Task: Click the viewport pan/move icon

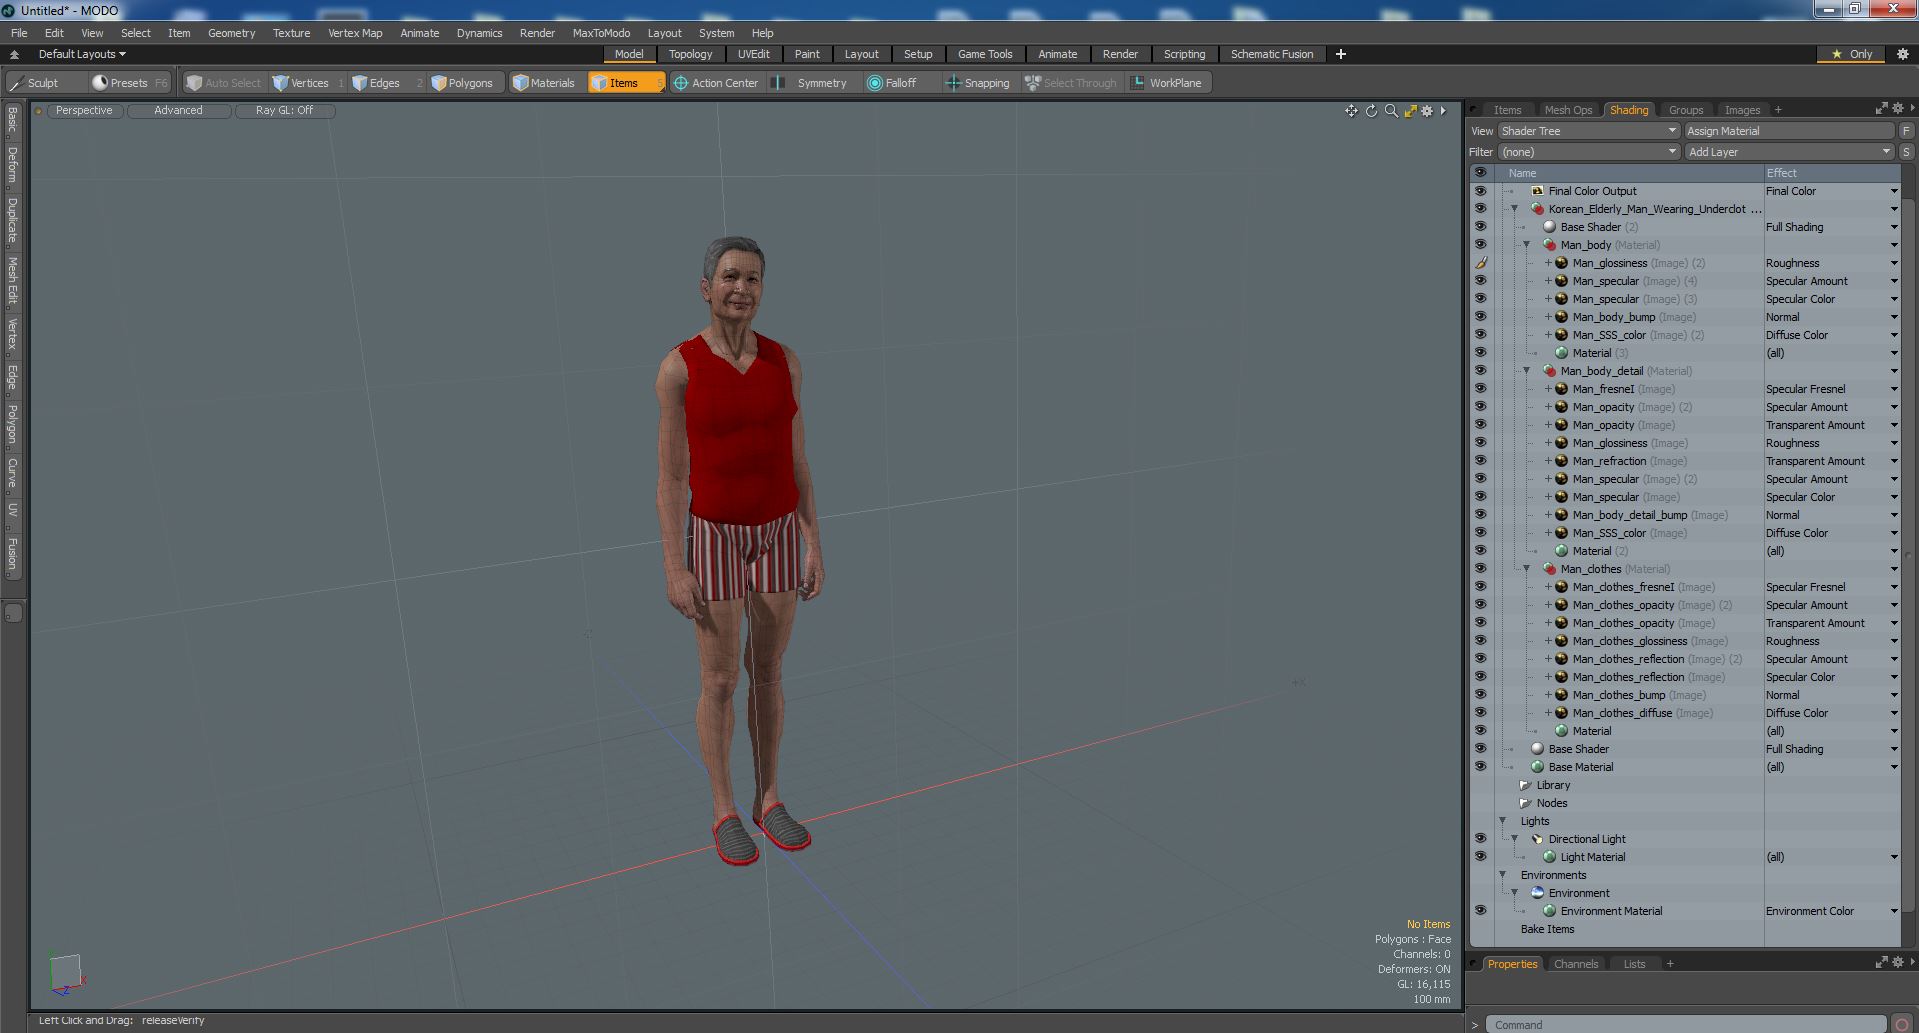Action: tap(1351, 111)
